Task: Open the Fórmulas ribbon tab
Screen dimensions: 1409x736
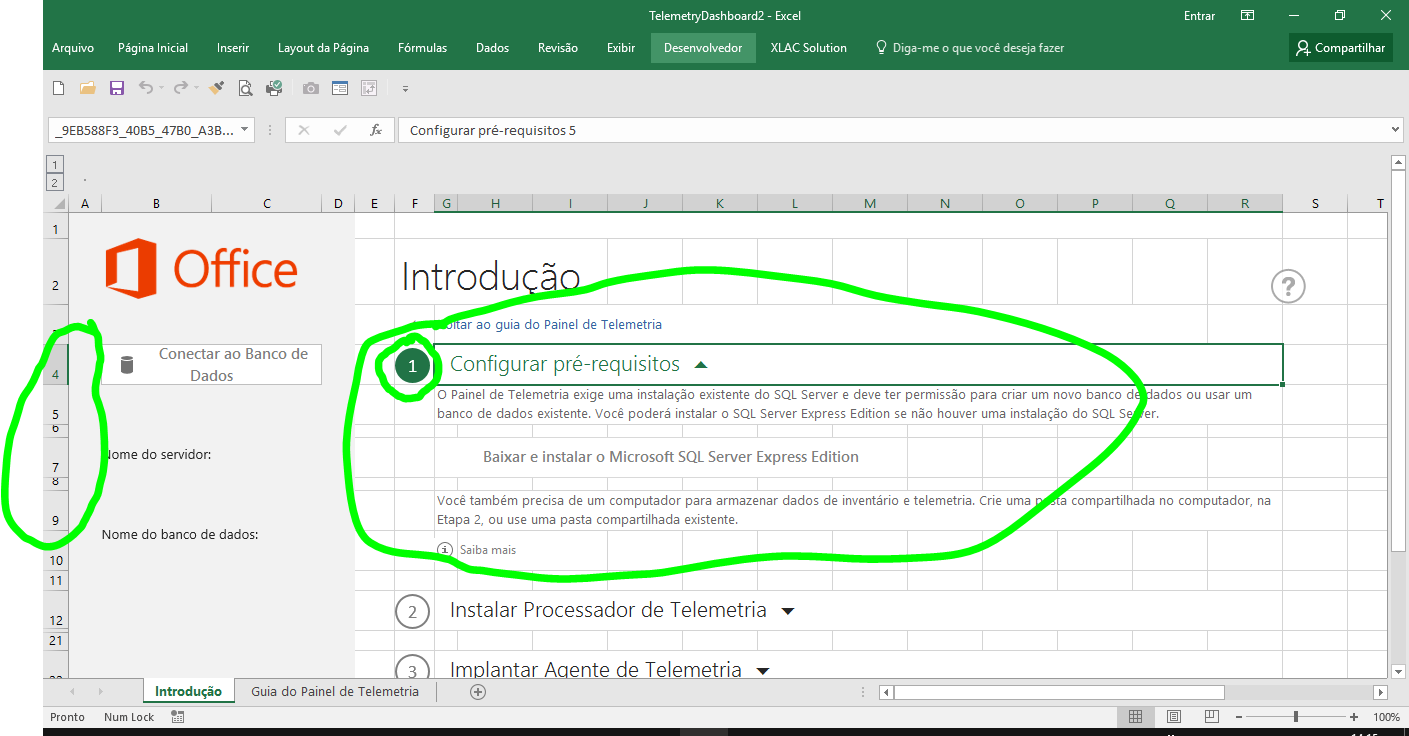Action: pos(422,47)
